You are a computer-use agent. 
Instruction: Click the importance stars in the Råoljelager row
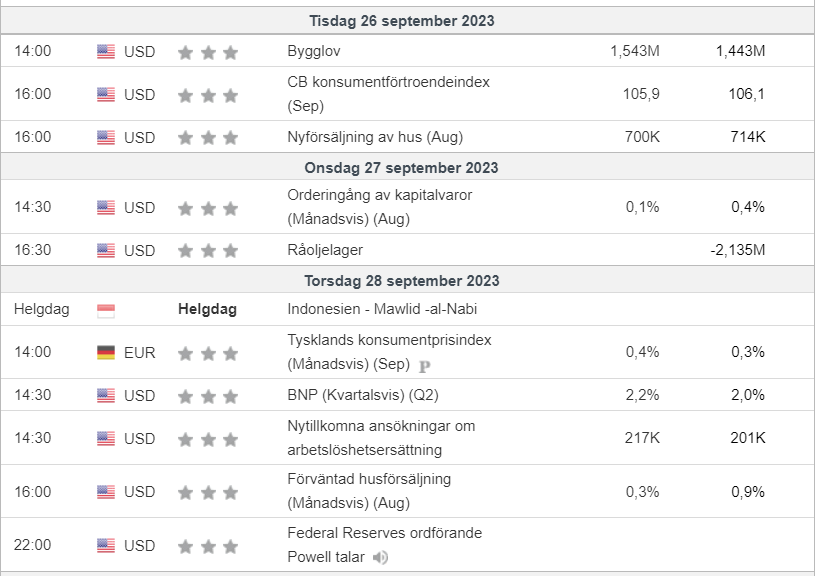pos(208,251)
